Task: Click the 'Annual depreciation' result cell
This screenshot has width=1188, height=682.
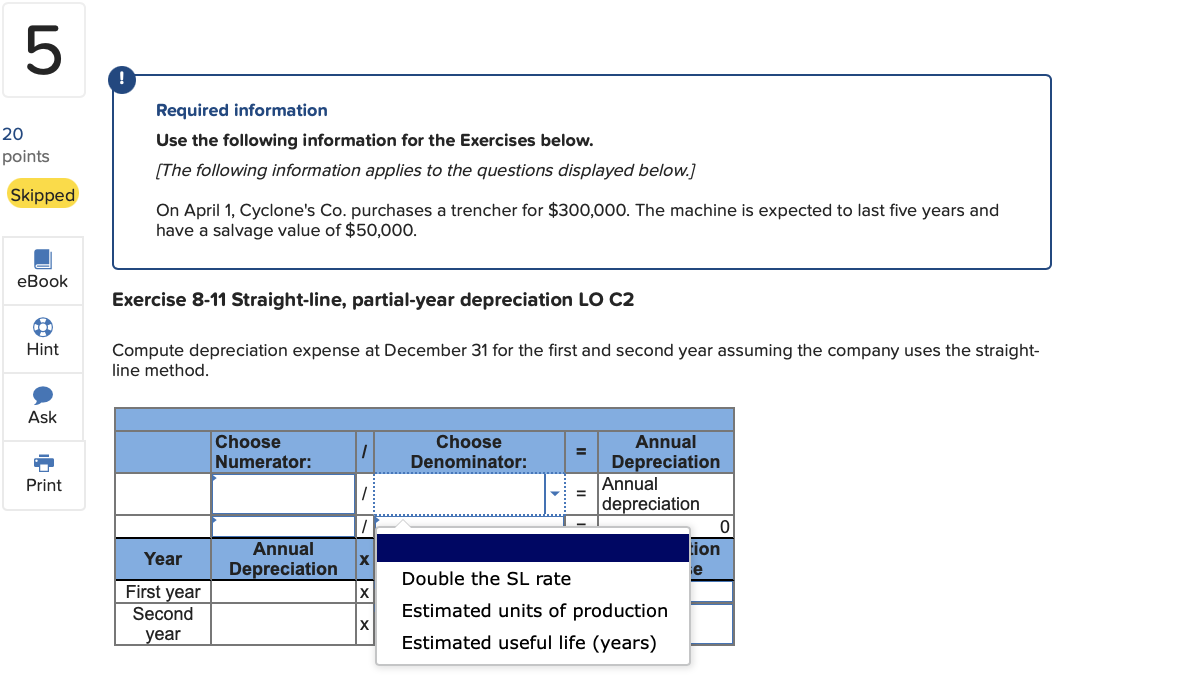Action: (665, 494)
